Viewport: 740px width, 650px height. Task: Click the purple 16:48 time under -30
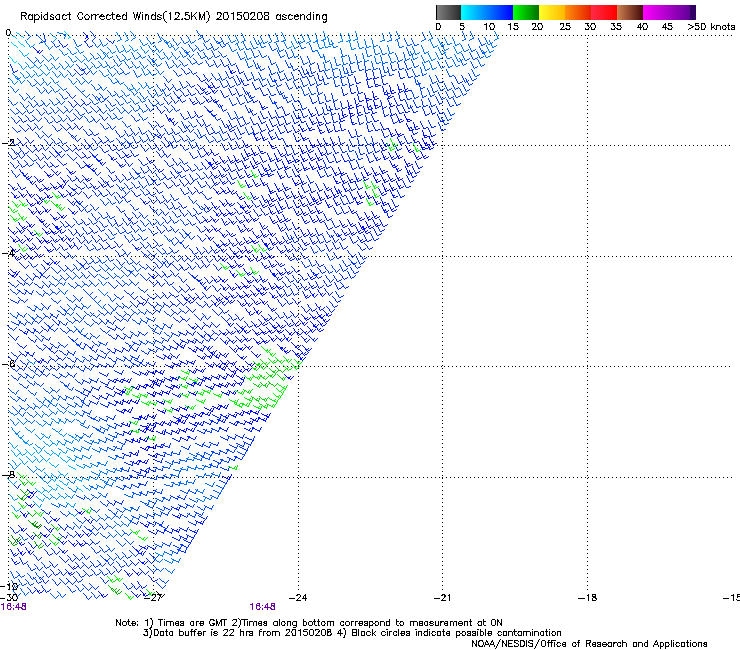[x=13, y=607]
